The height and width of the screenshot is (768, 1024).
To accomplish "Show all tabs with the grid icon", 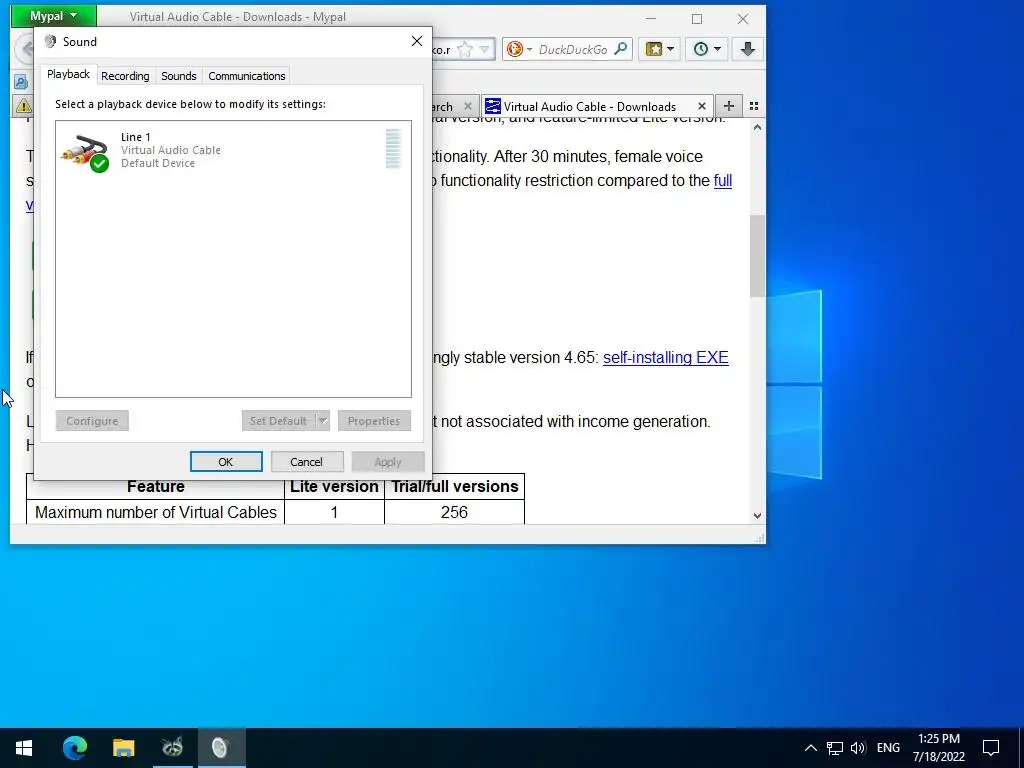I will tap(754, 106).
